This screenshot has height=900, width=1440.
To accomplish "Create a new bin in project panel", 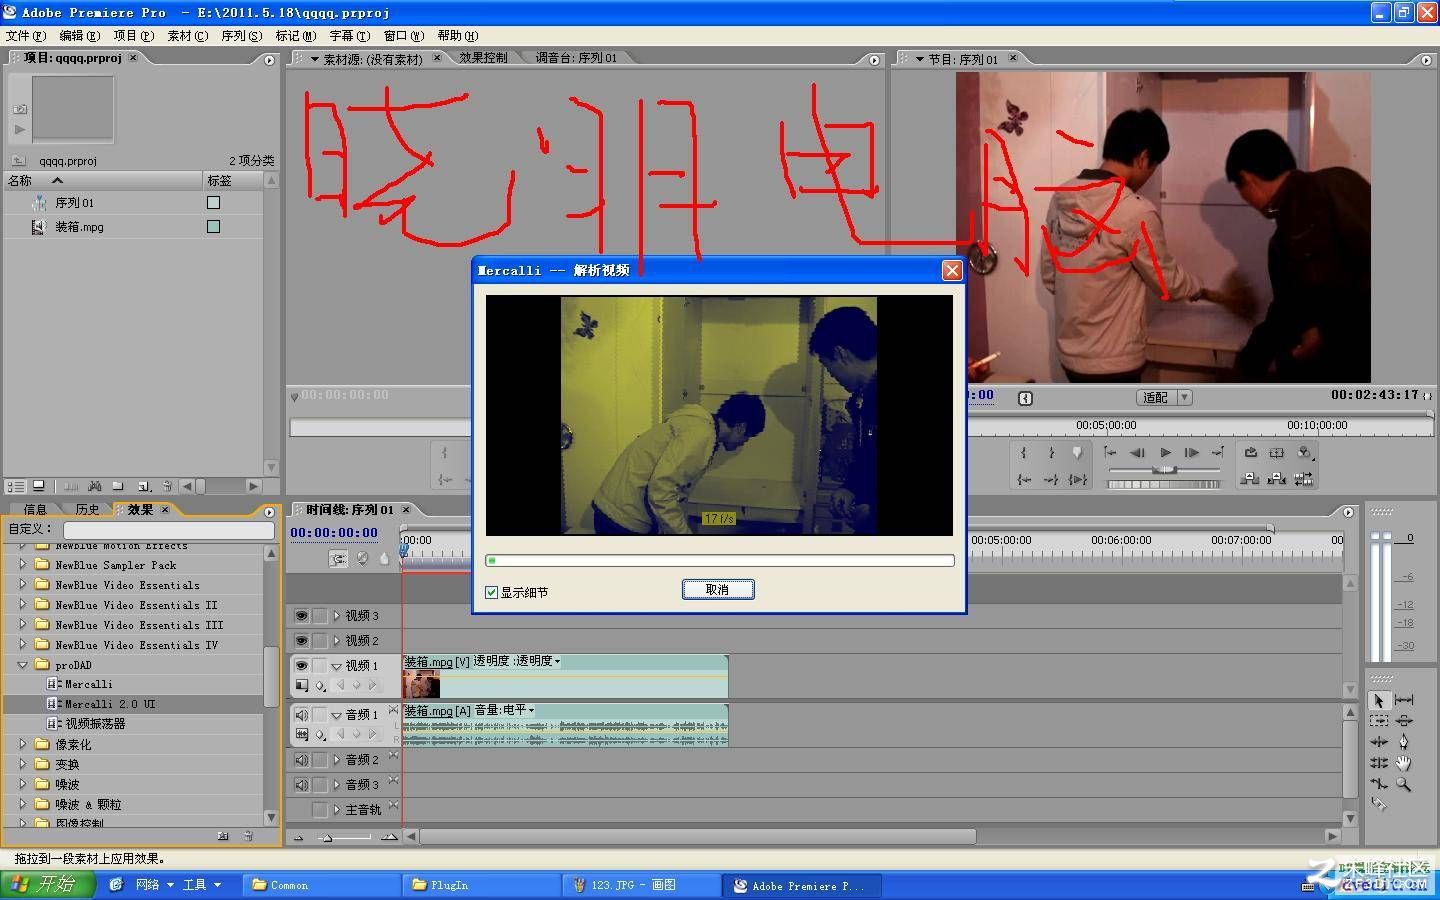I will pos(118,486).
